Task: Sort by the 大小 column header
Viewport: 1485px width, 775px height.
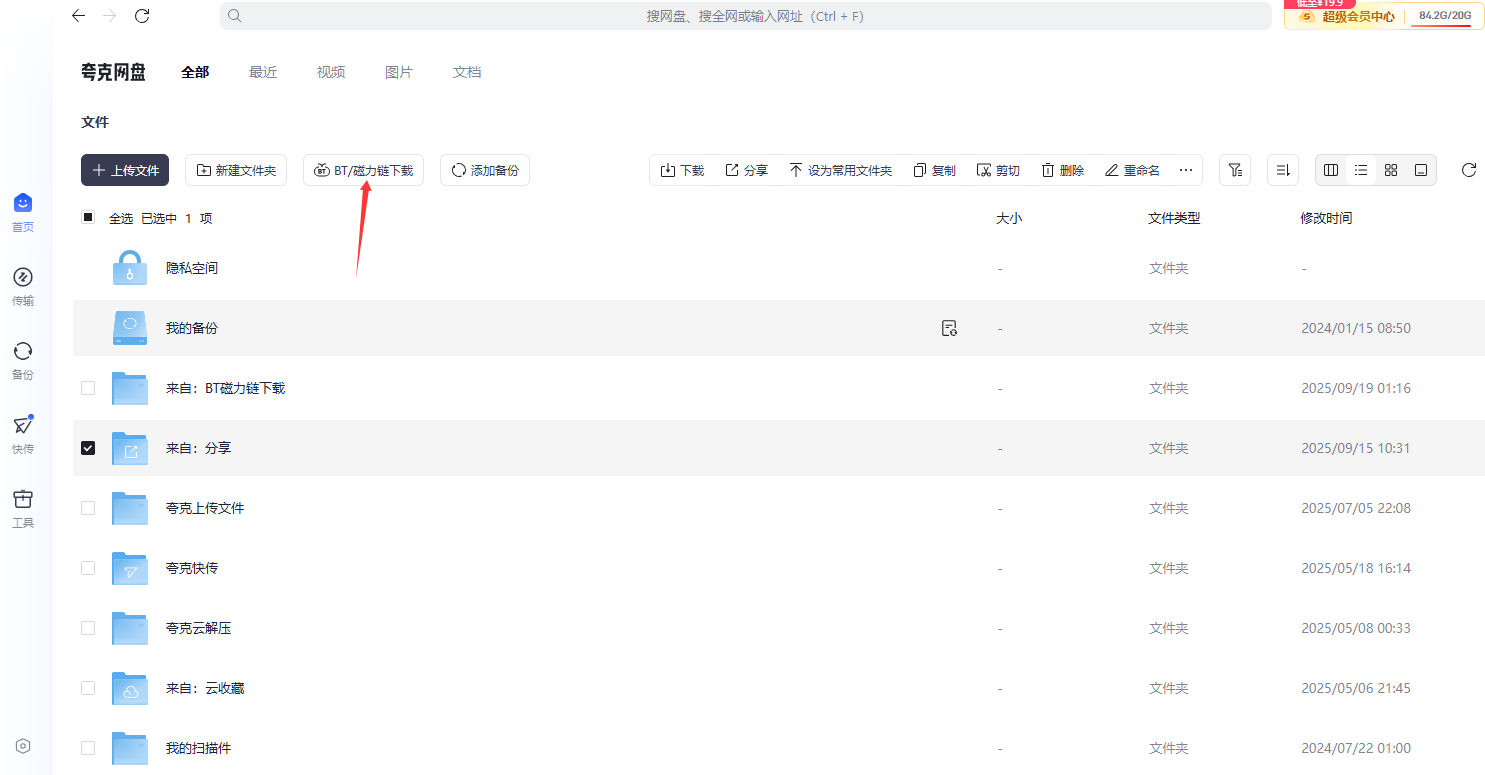Action: coord(1009,218)
